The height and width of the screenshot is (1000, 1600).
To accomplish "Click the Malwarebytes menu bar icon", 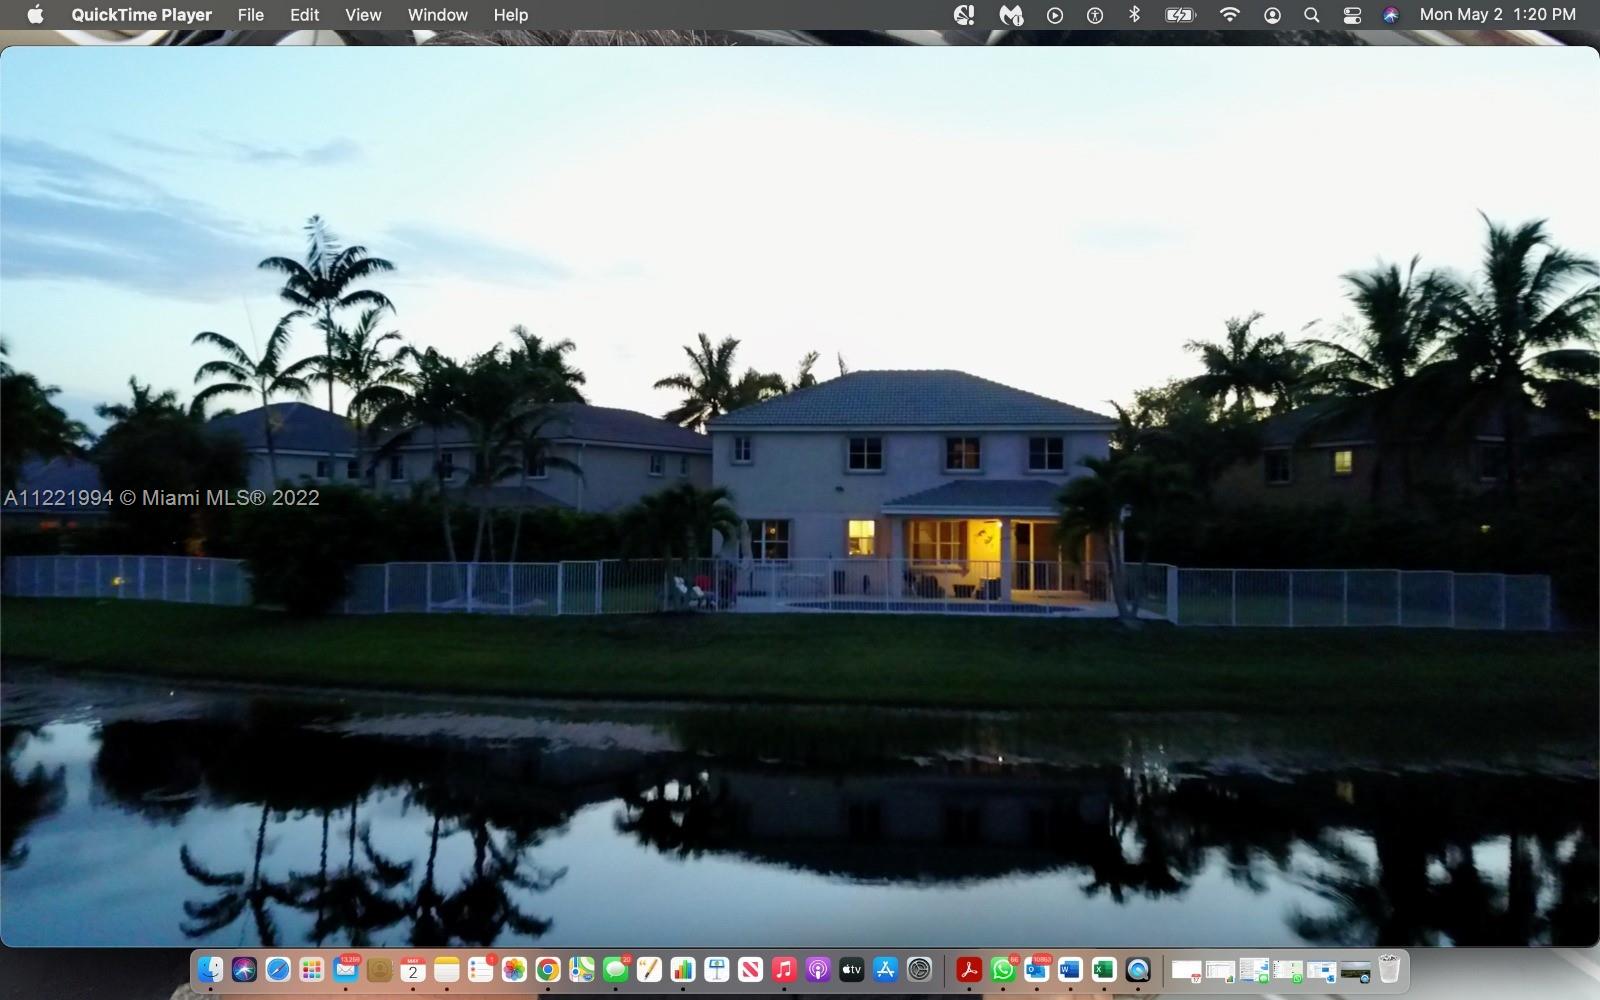I will coord(1011,15).
